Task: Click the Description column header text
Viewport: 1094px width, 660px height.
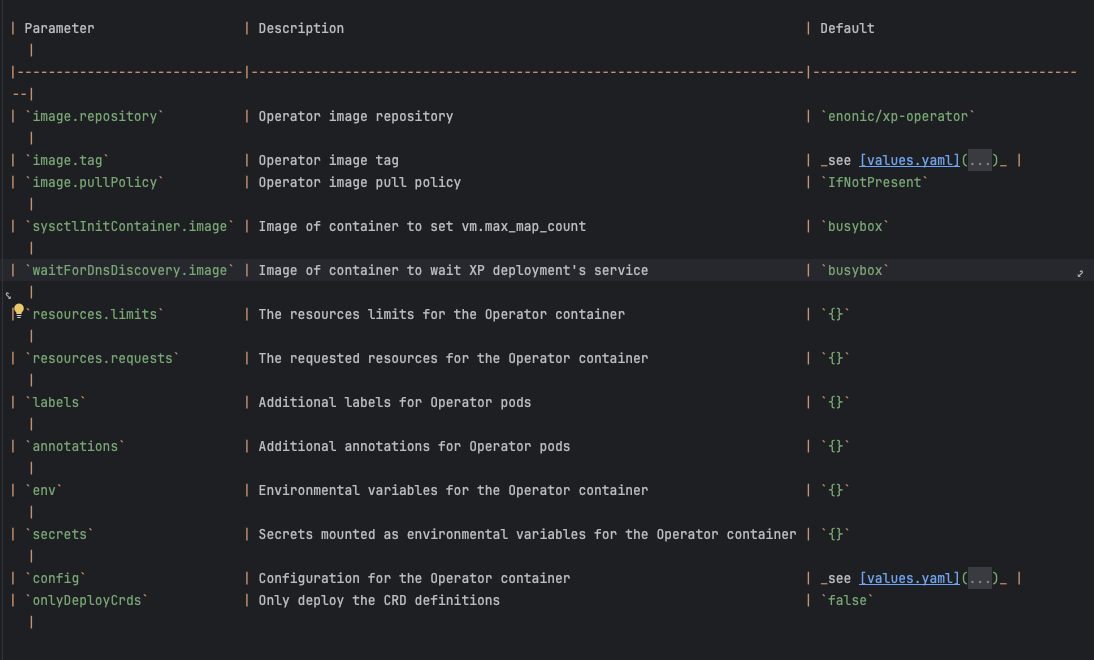Action: (x=301, y=29)
